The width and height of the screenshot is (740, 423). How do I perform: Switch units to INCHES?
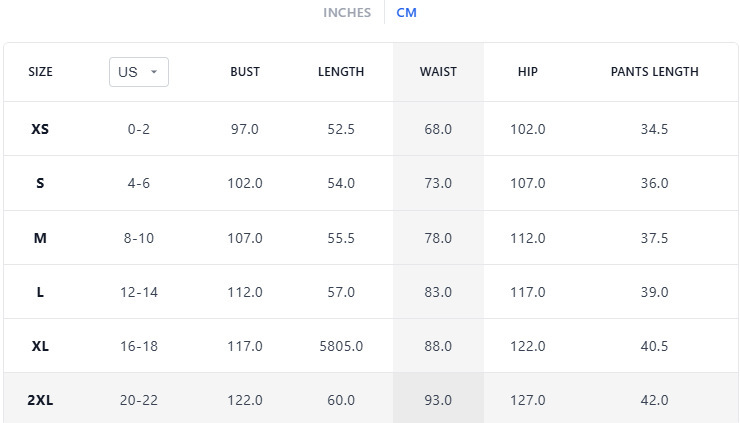(x=346, y=13)
